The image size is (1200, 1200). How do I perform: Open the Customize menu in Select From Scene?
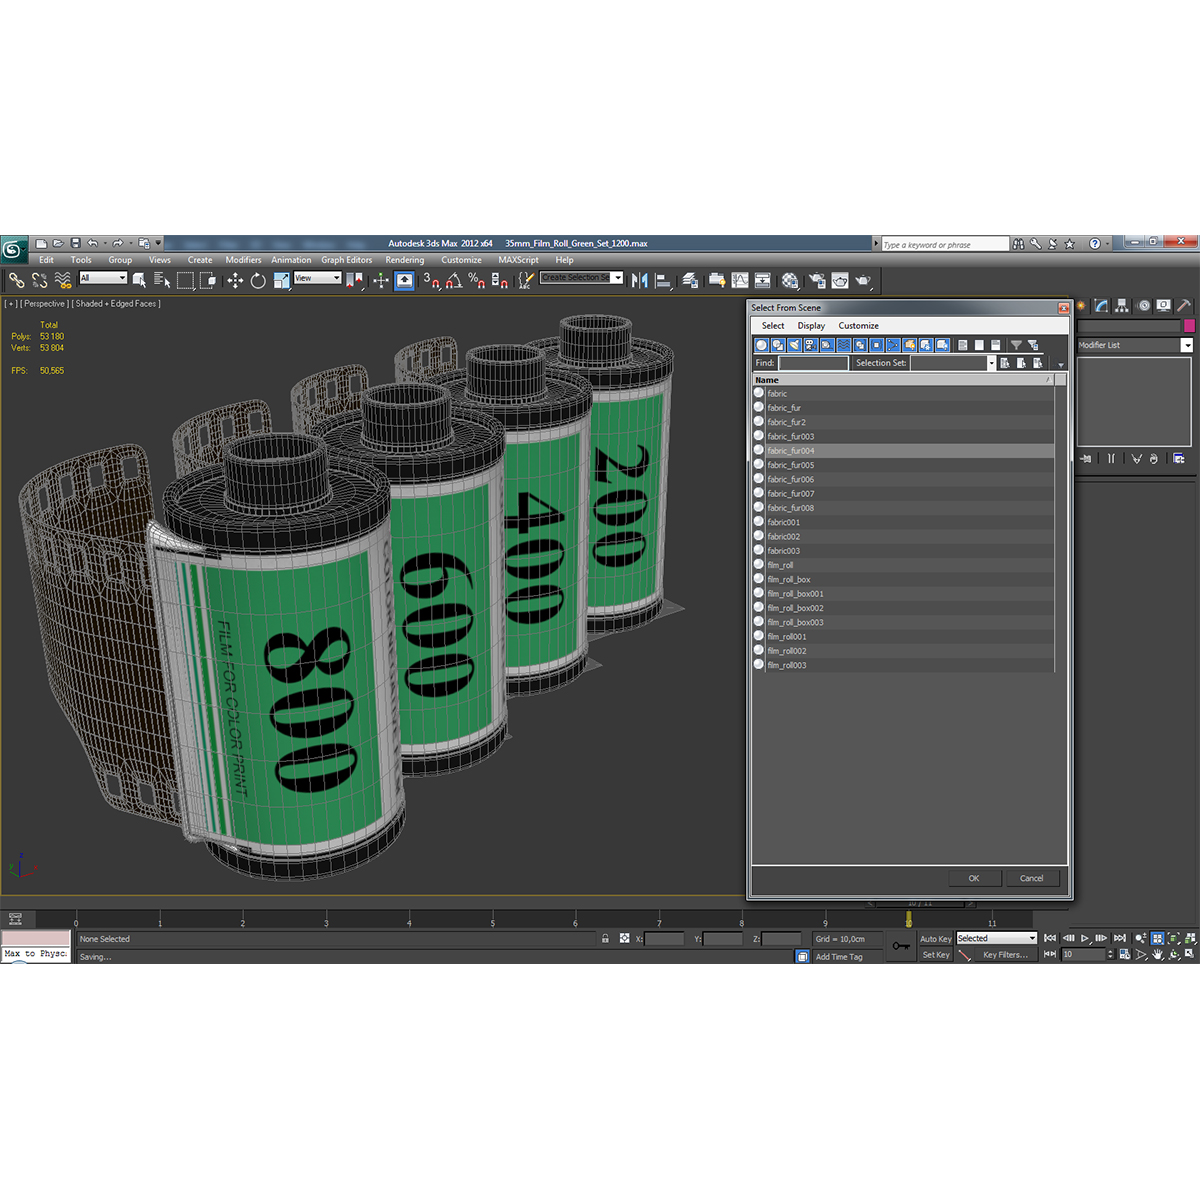(x=858, y=326)
